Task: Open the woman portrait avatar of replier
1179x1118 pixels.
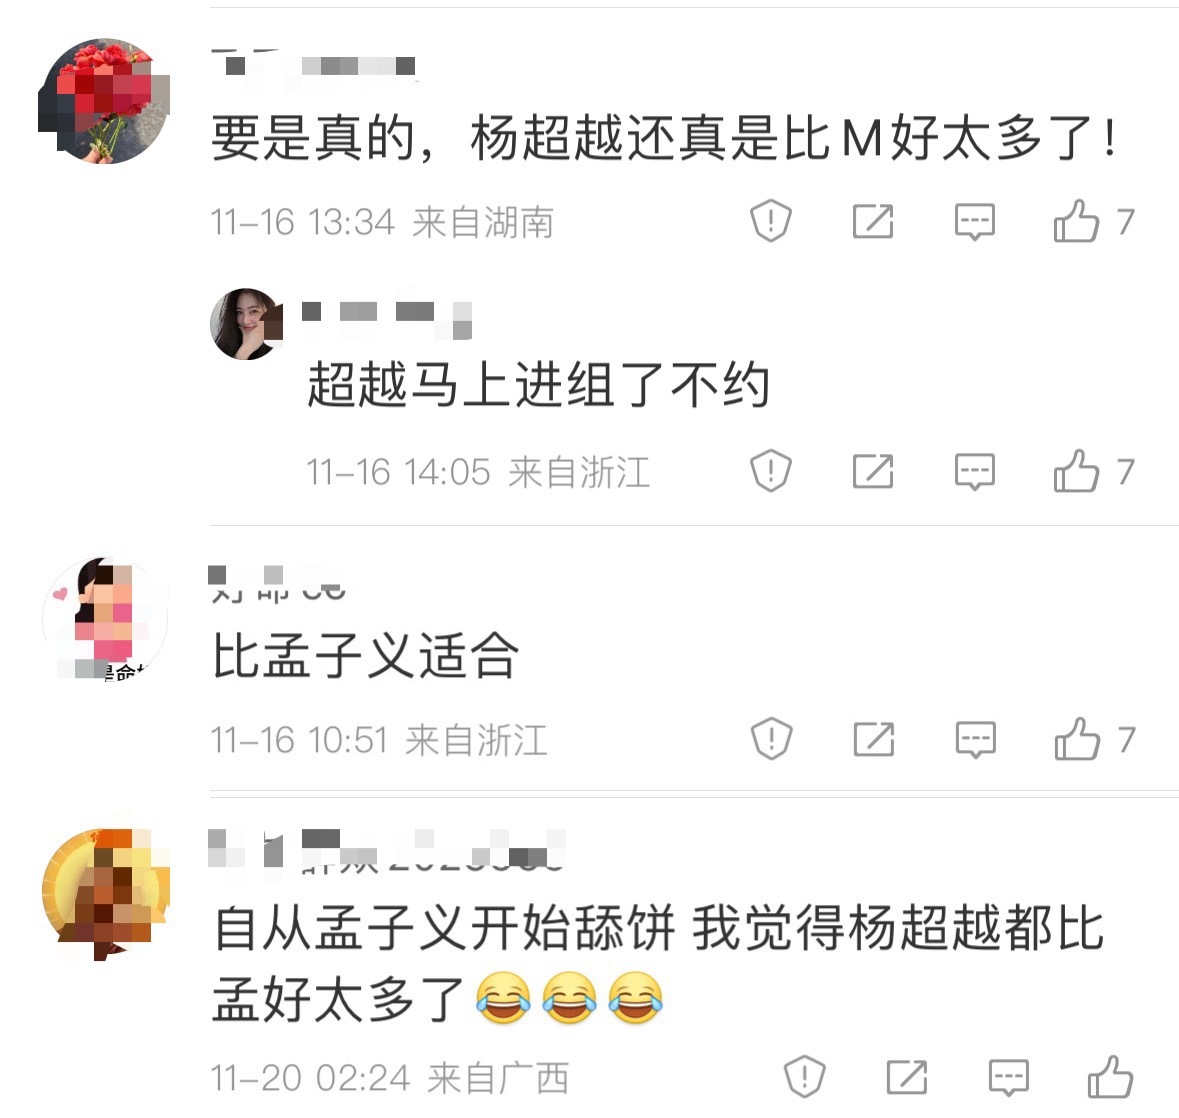Action: 247,324
